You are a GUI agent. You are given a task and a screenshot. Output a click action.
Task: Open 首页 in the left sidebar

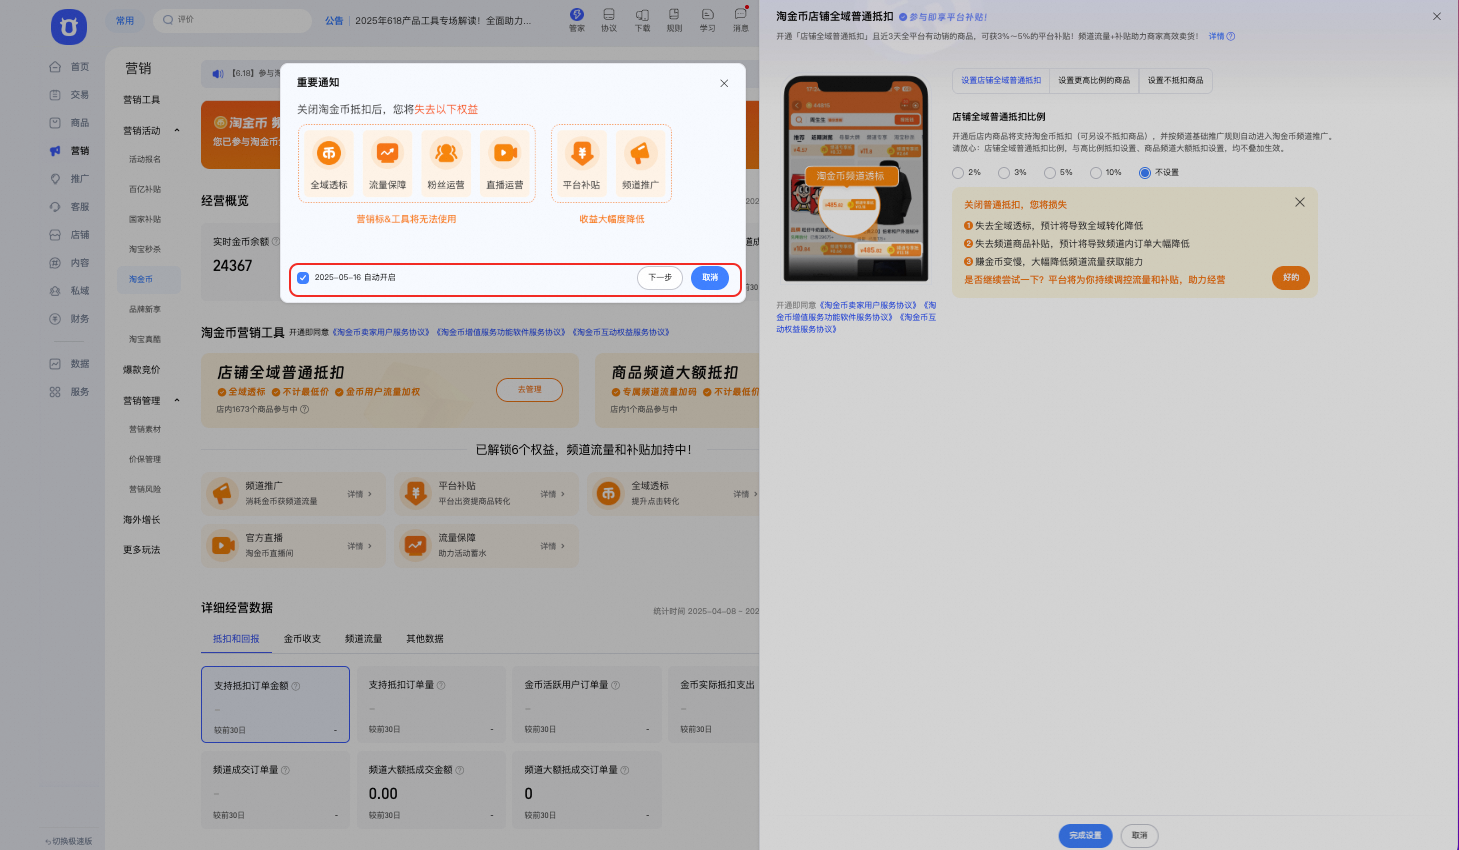tap(70, 67)
